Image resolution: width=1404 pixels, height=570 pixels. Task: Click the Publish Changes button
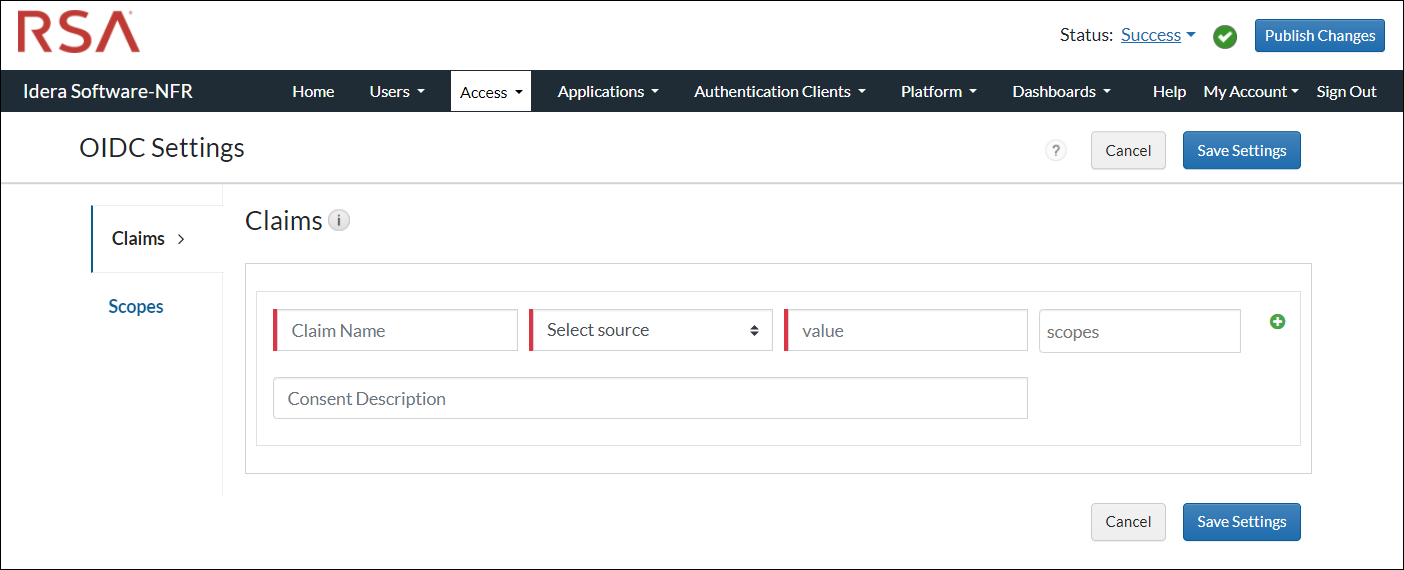(x=1320, y=35)
